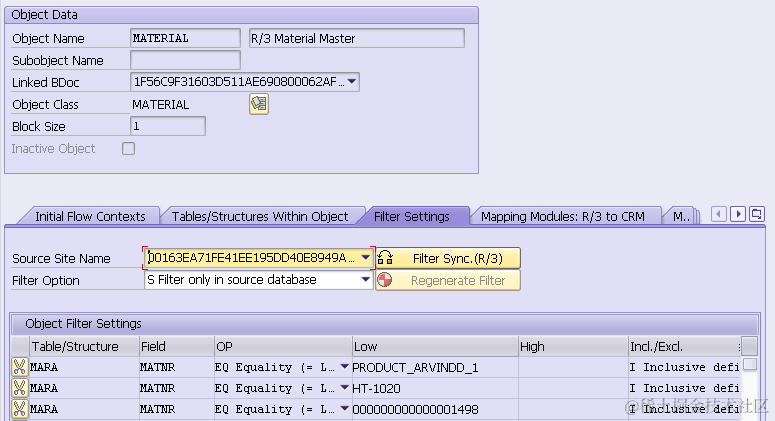
Task: Click the Object Name input field
Action: pyautogui.click(x=185, y=38)
